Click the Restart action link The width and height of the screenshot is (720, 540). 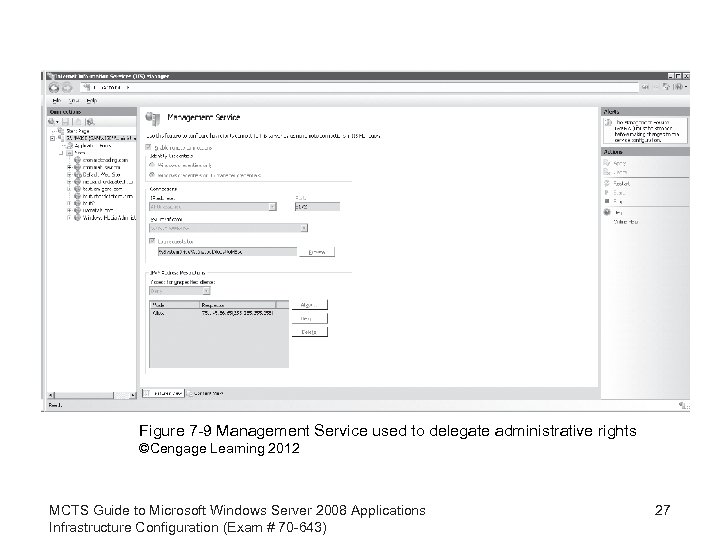click(x=622, y=183)
